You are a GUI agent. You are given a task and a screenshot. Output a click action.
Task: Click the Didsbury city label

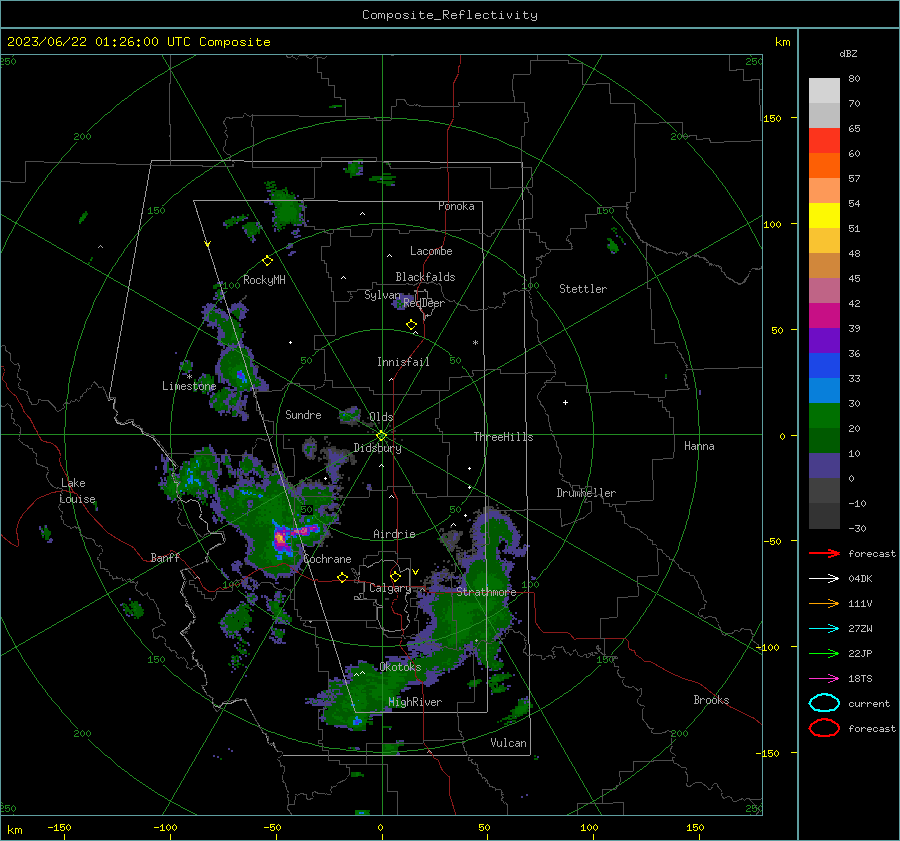click(x=377, y=448)
